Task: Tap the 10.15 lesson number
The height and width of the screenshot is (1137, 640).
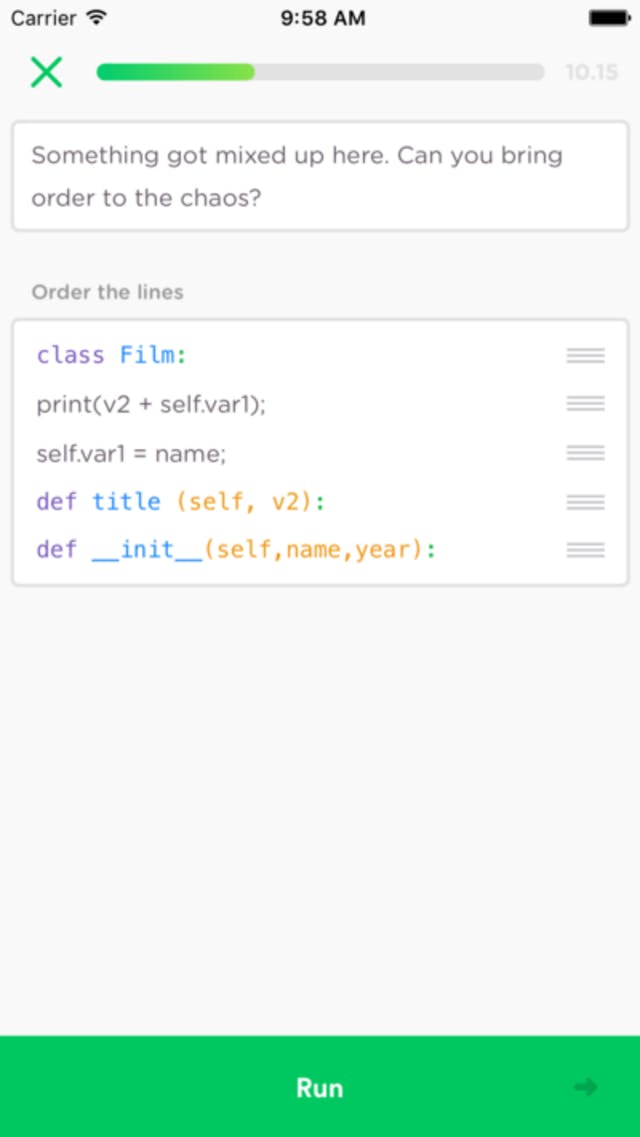Action: click(x=591, y=72)
